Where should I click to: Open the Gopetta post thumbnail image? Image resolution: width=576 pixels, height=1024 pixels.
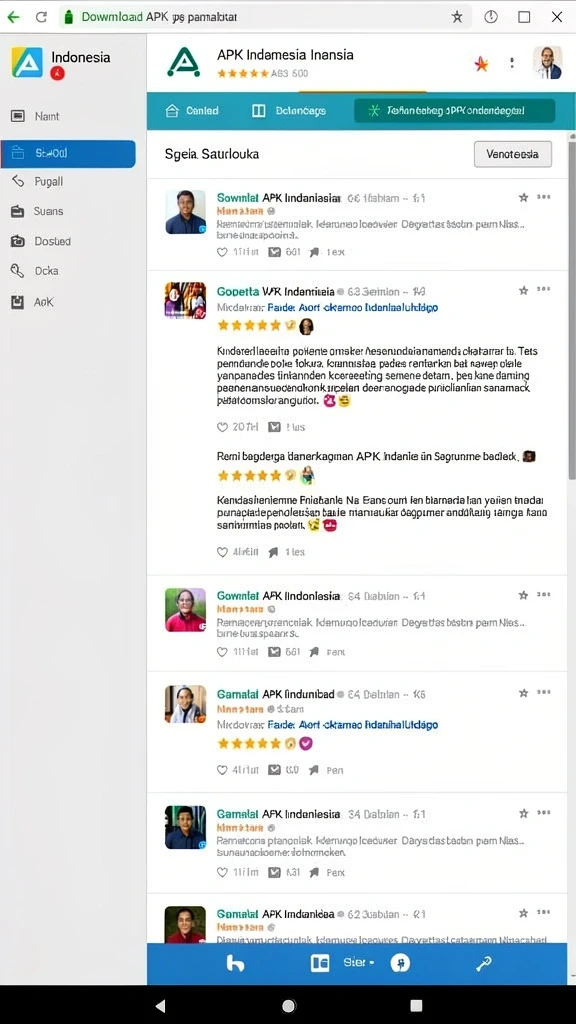tap(185, 300)
